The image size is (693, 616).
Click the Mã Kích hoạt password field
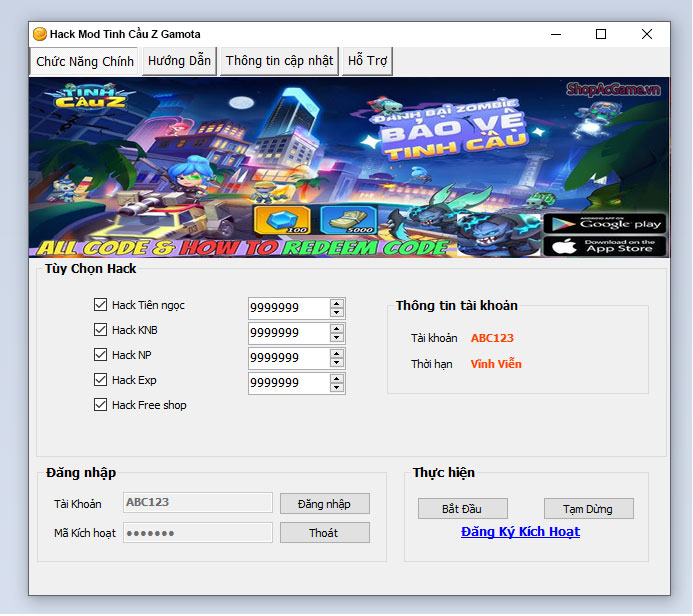198,533
